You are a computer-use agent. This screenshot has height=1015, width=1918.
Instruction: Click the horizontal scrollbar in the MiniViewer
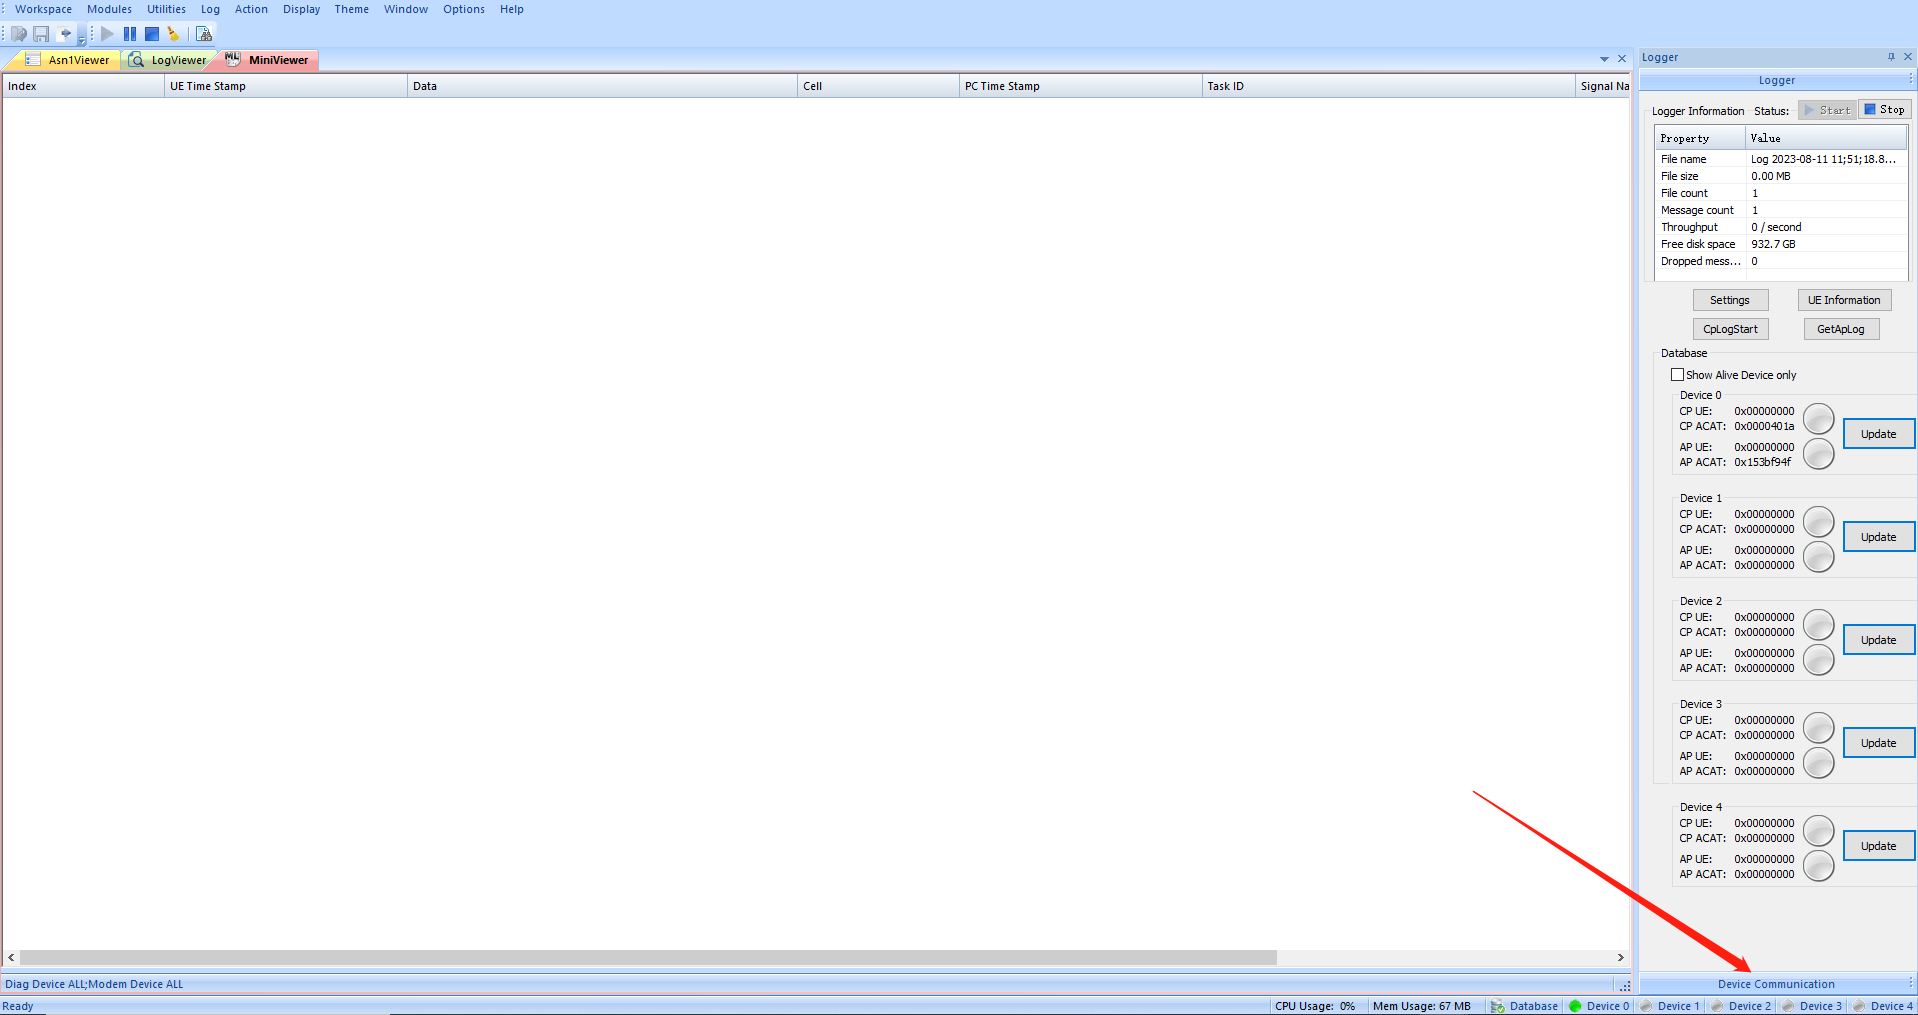coord(648,958)
